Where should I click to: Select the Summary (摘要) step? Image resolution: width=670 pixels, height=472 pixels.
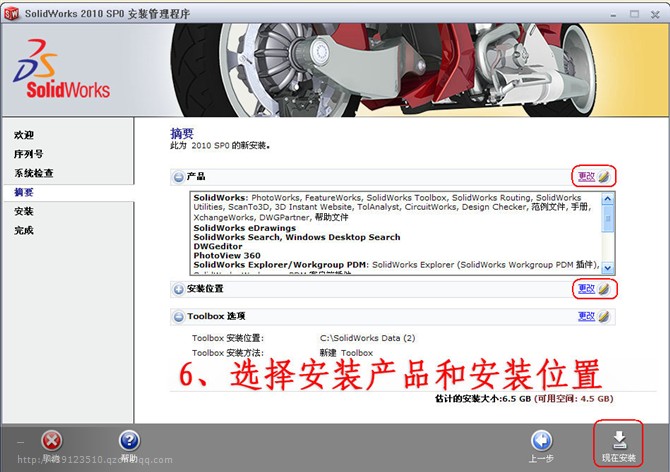(24, 192)
